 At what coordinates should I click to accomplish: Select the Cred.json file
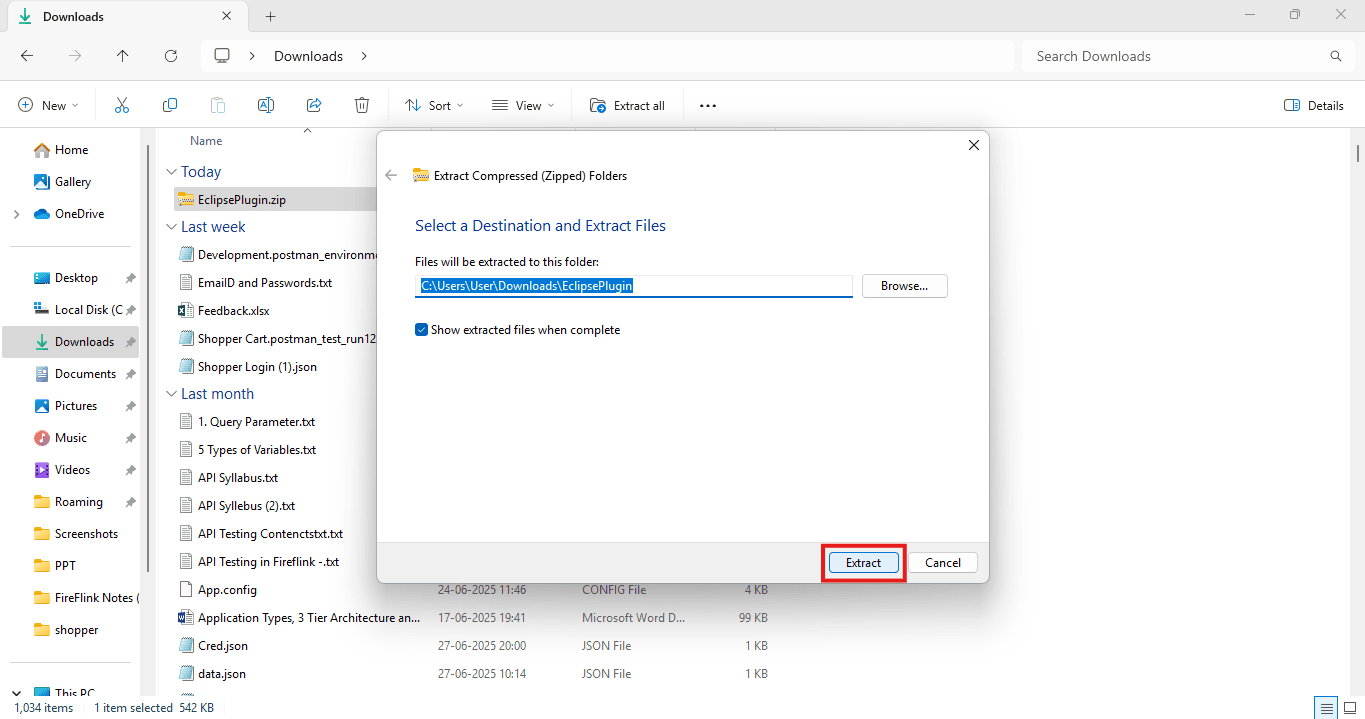tap(213, 646)
